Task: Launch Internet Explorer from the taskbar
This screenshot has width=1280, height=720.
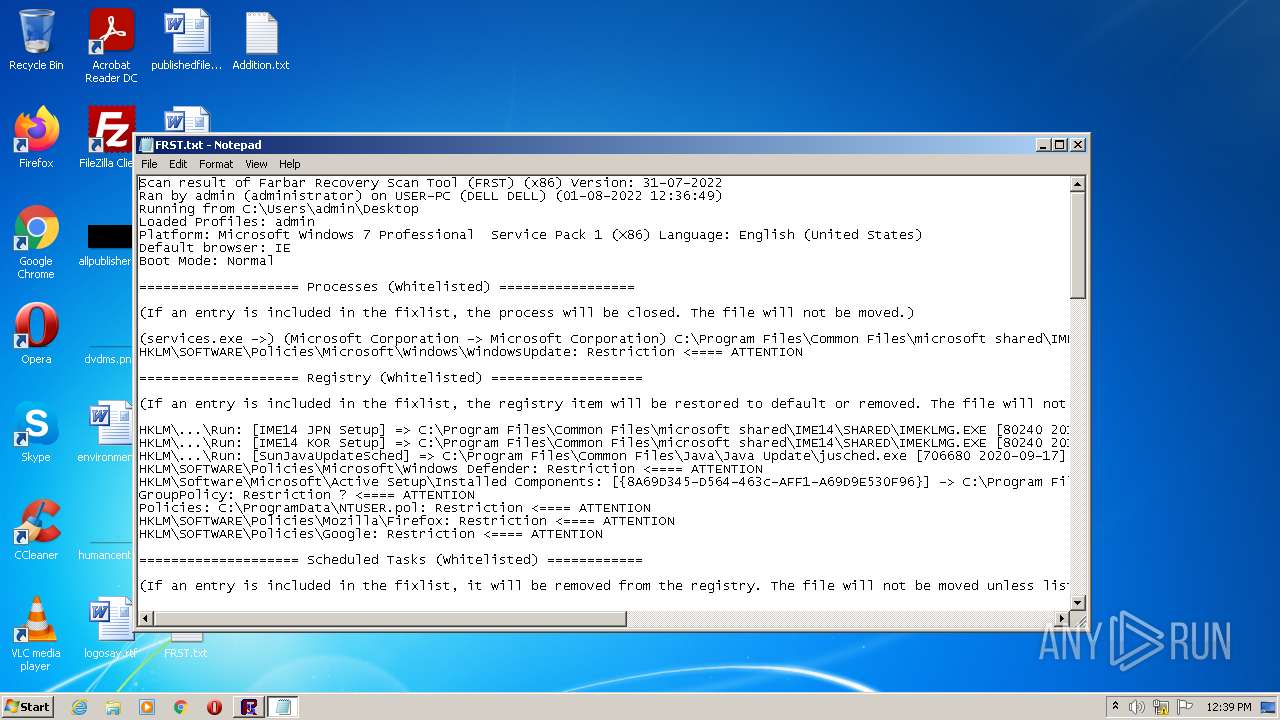Action: pos(79,707)
